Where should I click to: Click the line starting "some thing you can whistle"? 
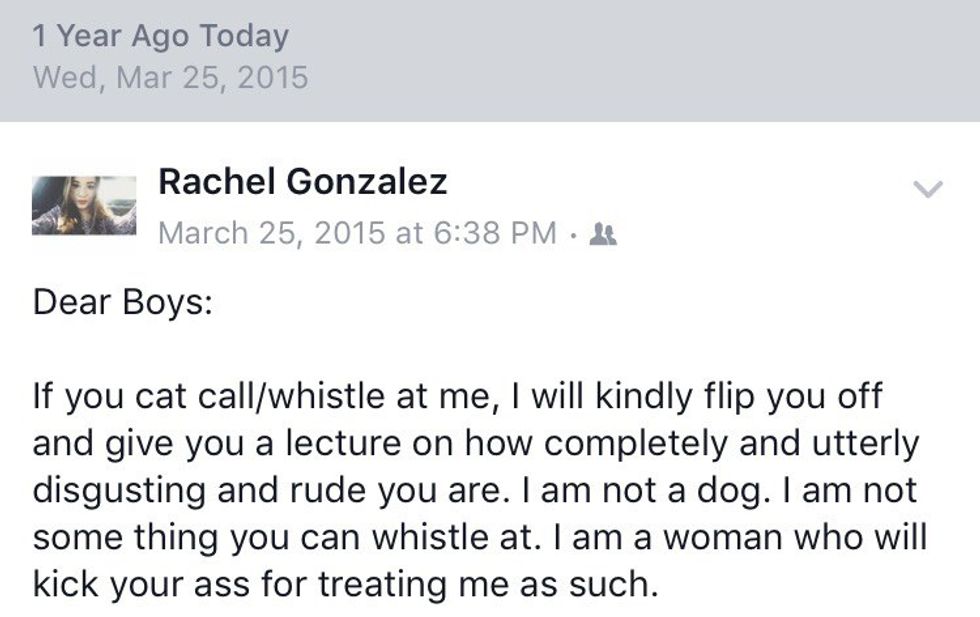tap(480, 537)
